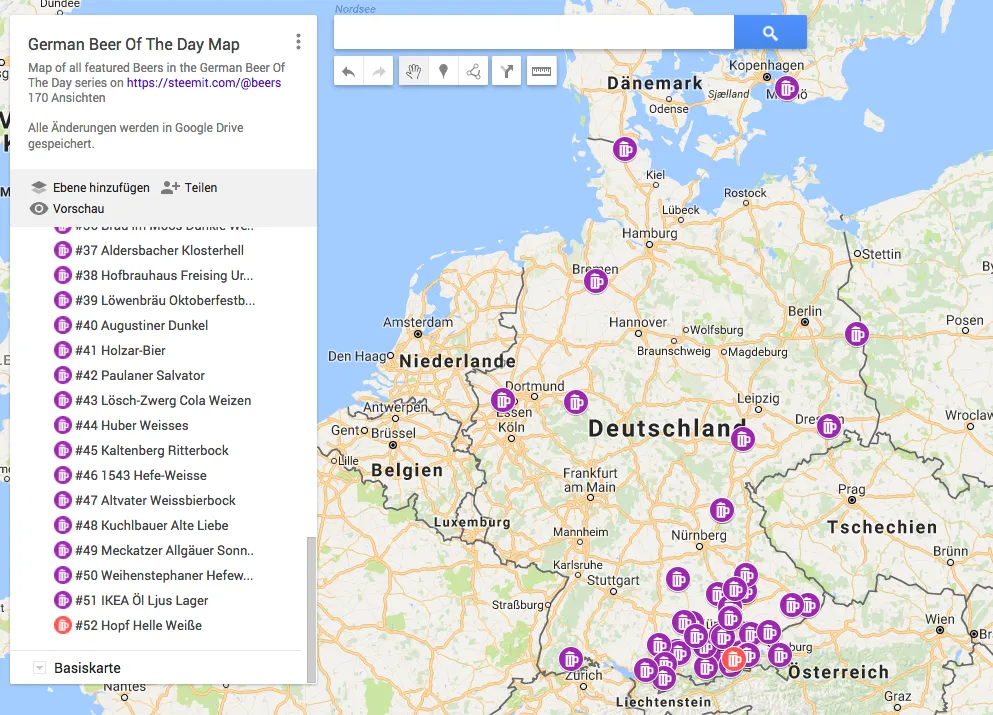Select the measure distance ruler tool
The height and width of the screenshot is (715, 993).
click(541, 72)
